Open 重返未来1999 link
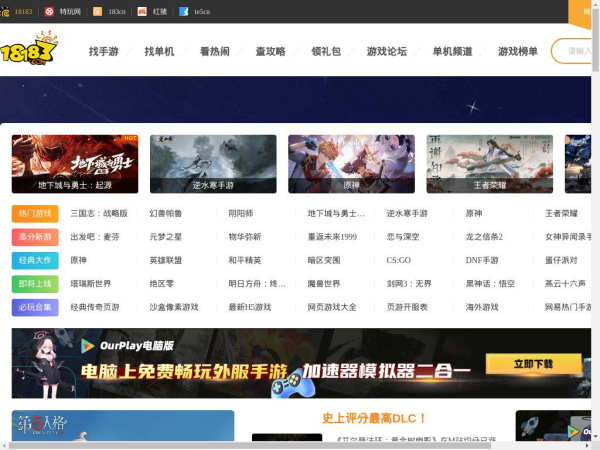This screenshot has width=600, height=450. (332, 237)
